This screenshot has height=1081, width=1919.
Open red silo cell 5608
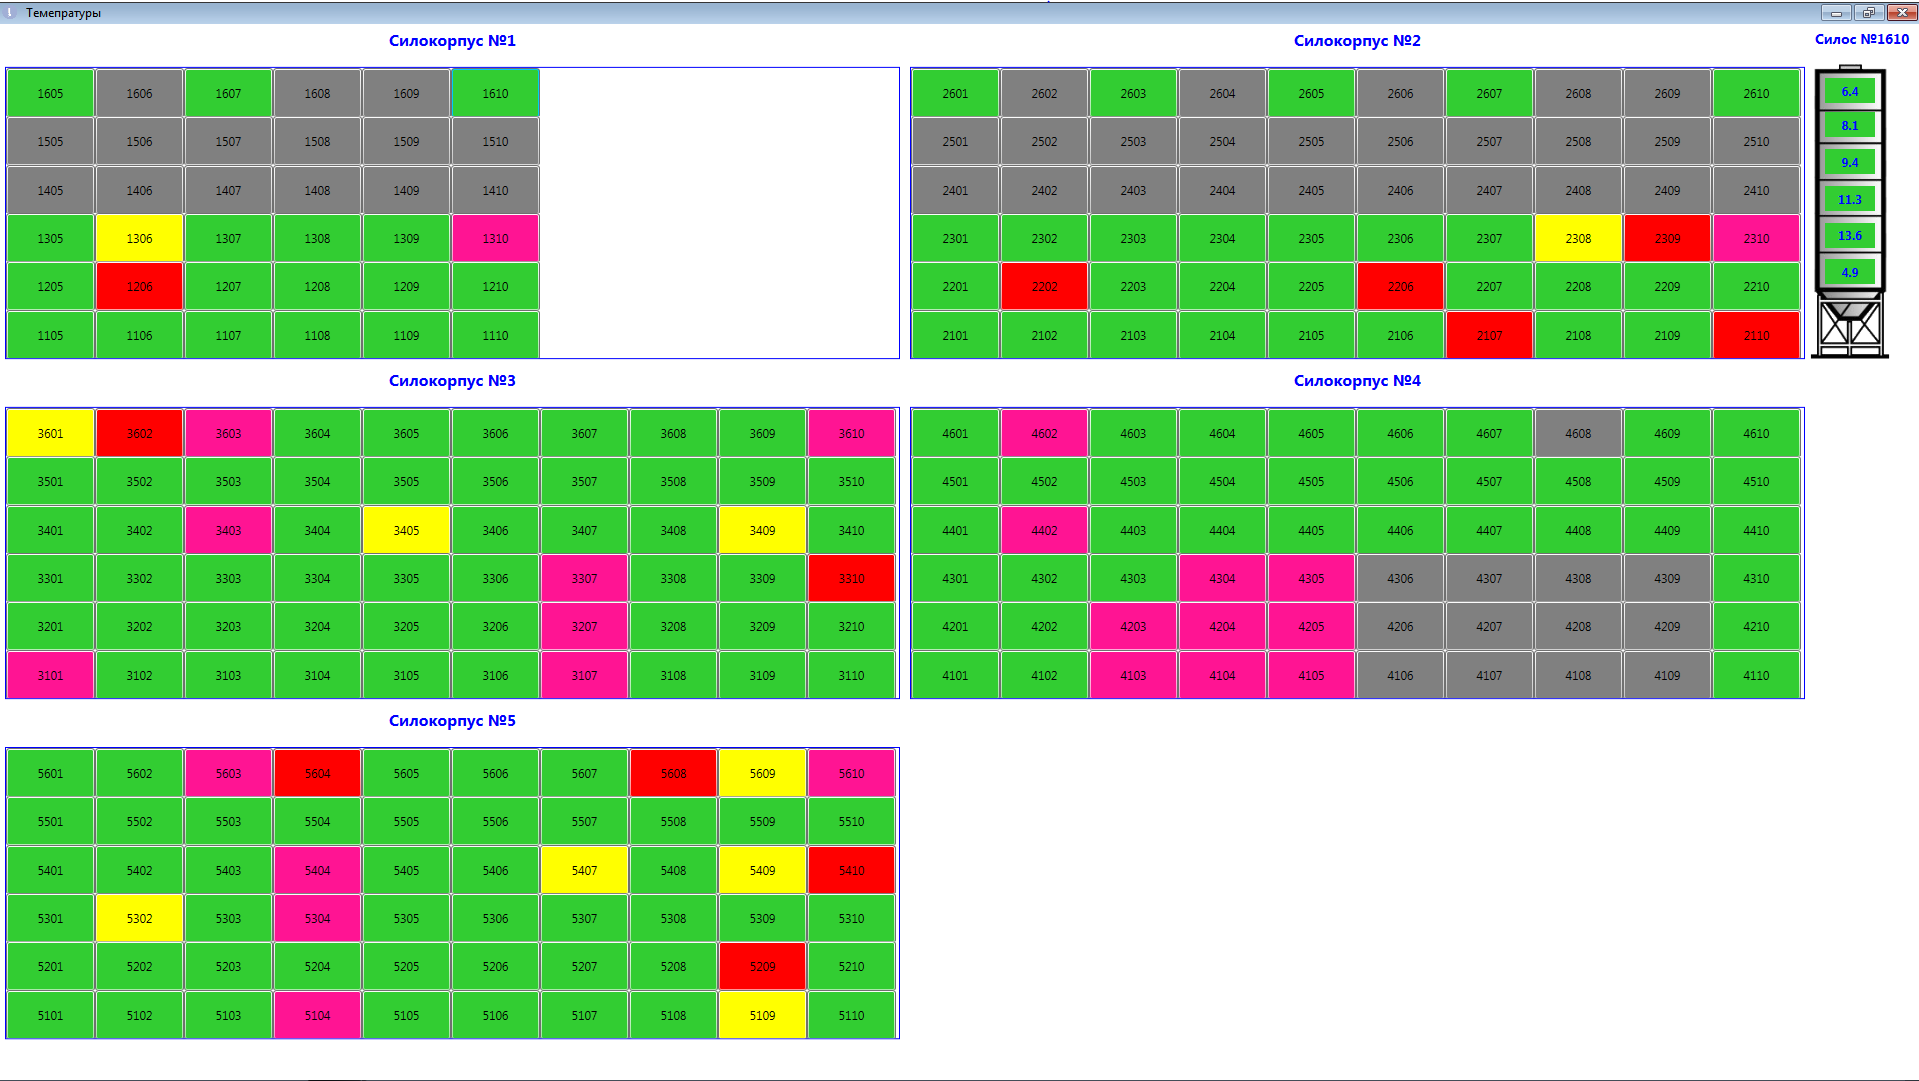[x=673, y=773]
